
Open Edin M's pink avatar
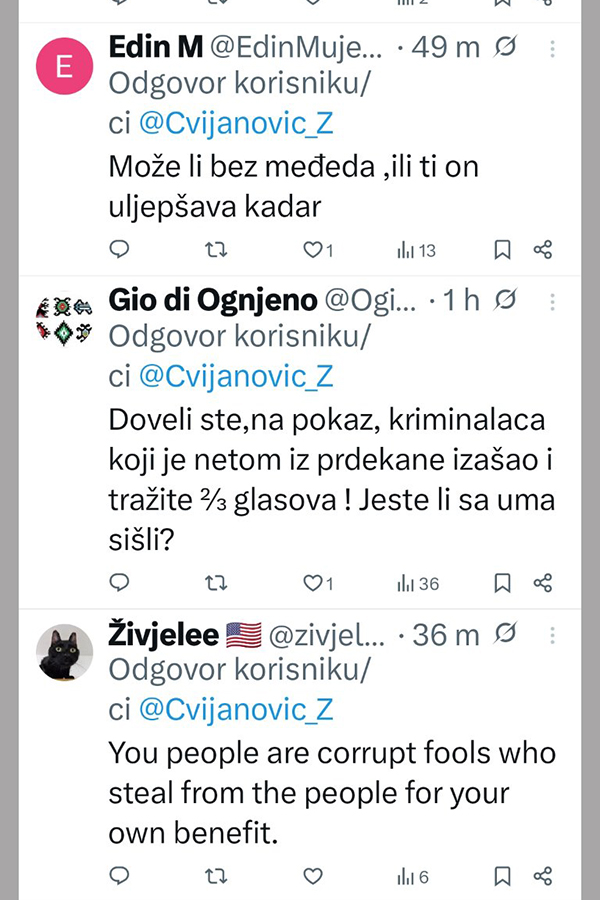(64, 66)
